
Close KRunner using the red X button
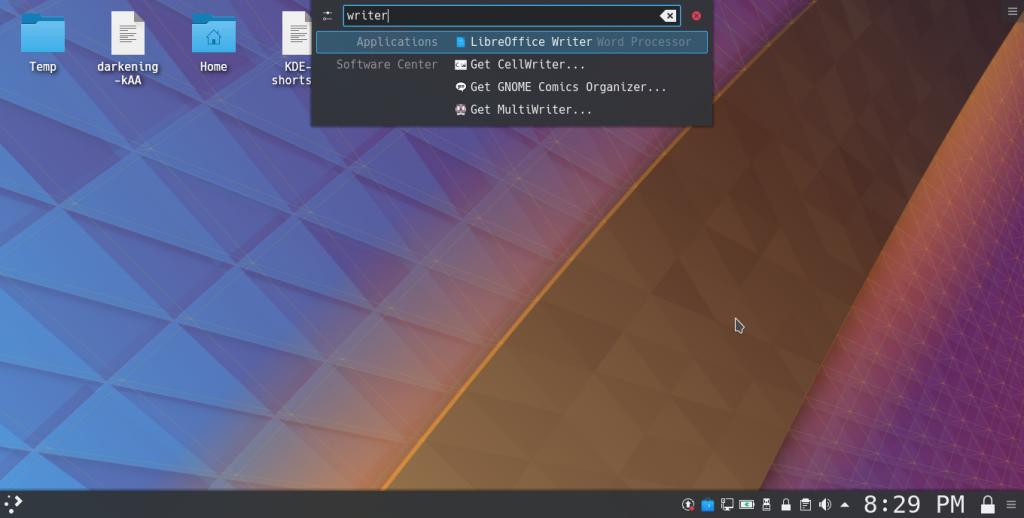coord(696,16)
